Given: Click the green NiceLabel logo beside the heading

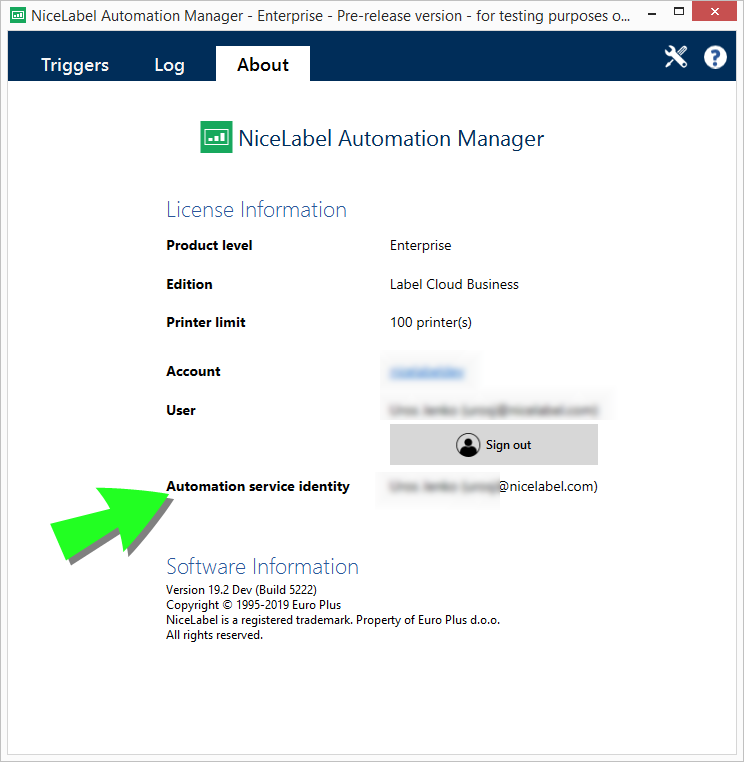Looking at the screenshot, I should tap(216, 138).
